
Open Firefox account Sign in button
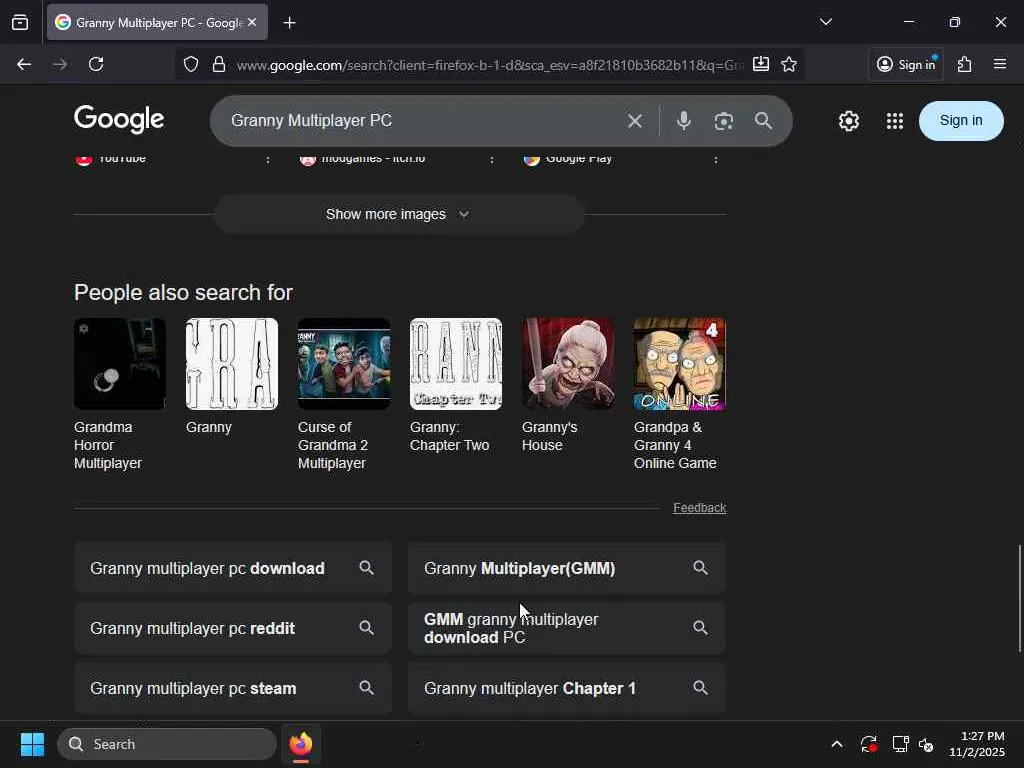click(906, 64)
